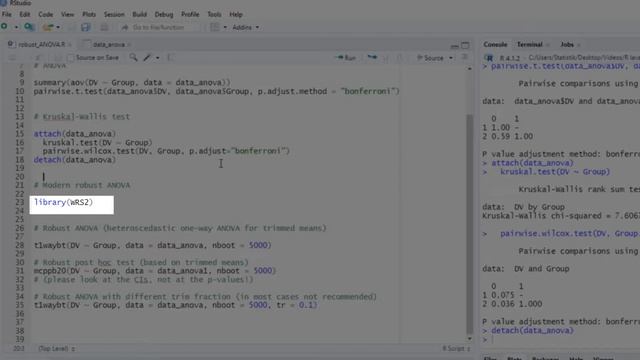Viewport: 640px width, 360px height.
Task: Switch to the Jobs tab
Action: pyautogui.click(x=567, y=44)
